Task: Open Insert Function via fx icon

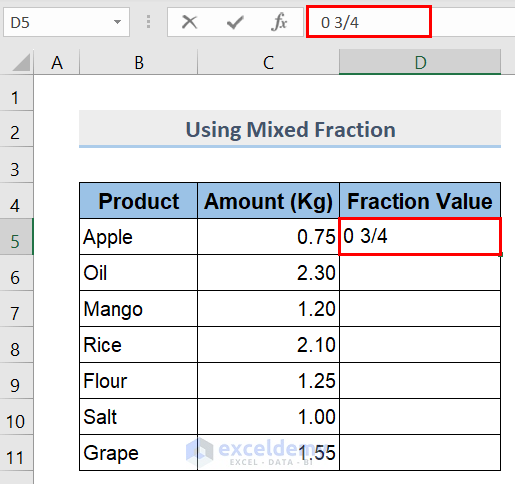Action: 279,22
